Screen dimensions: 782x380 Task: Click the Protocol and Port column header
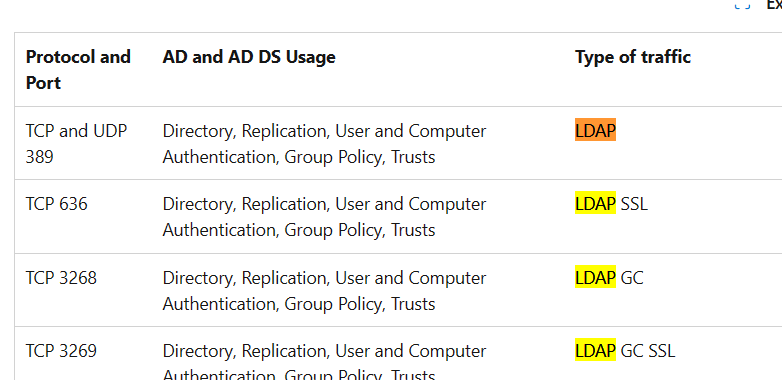tap(78, 69)
